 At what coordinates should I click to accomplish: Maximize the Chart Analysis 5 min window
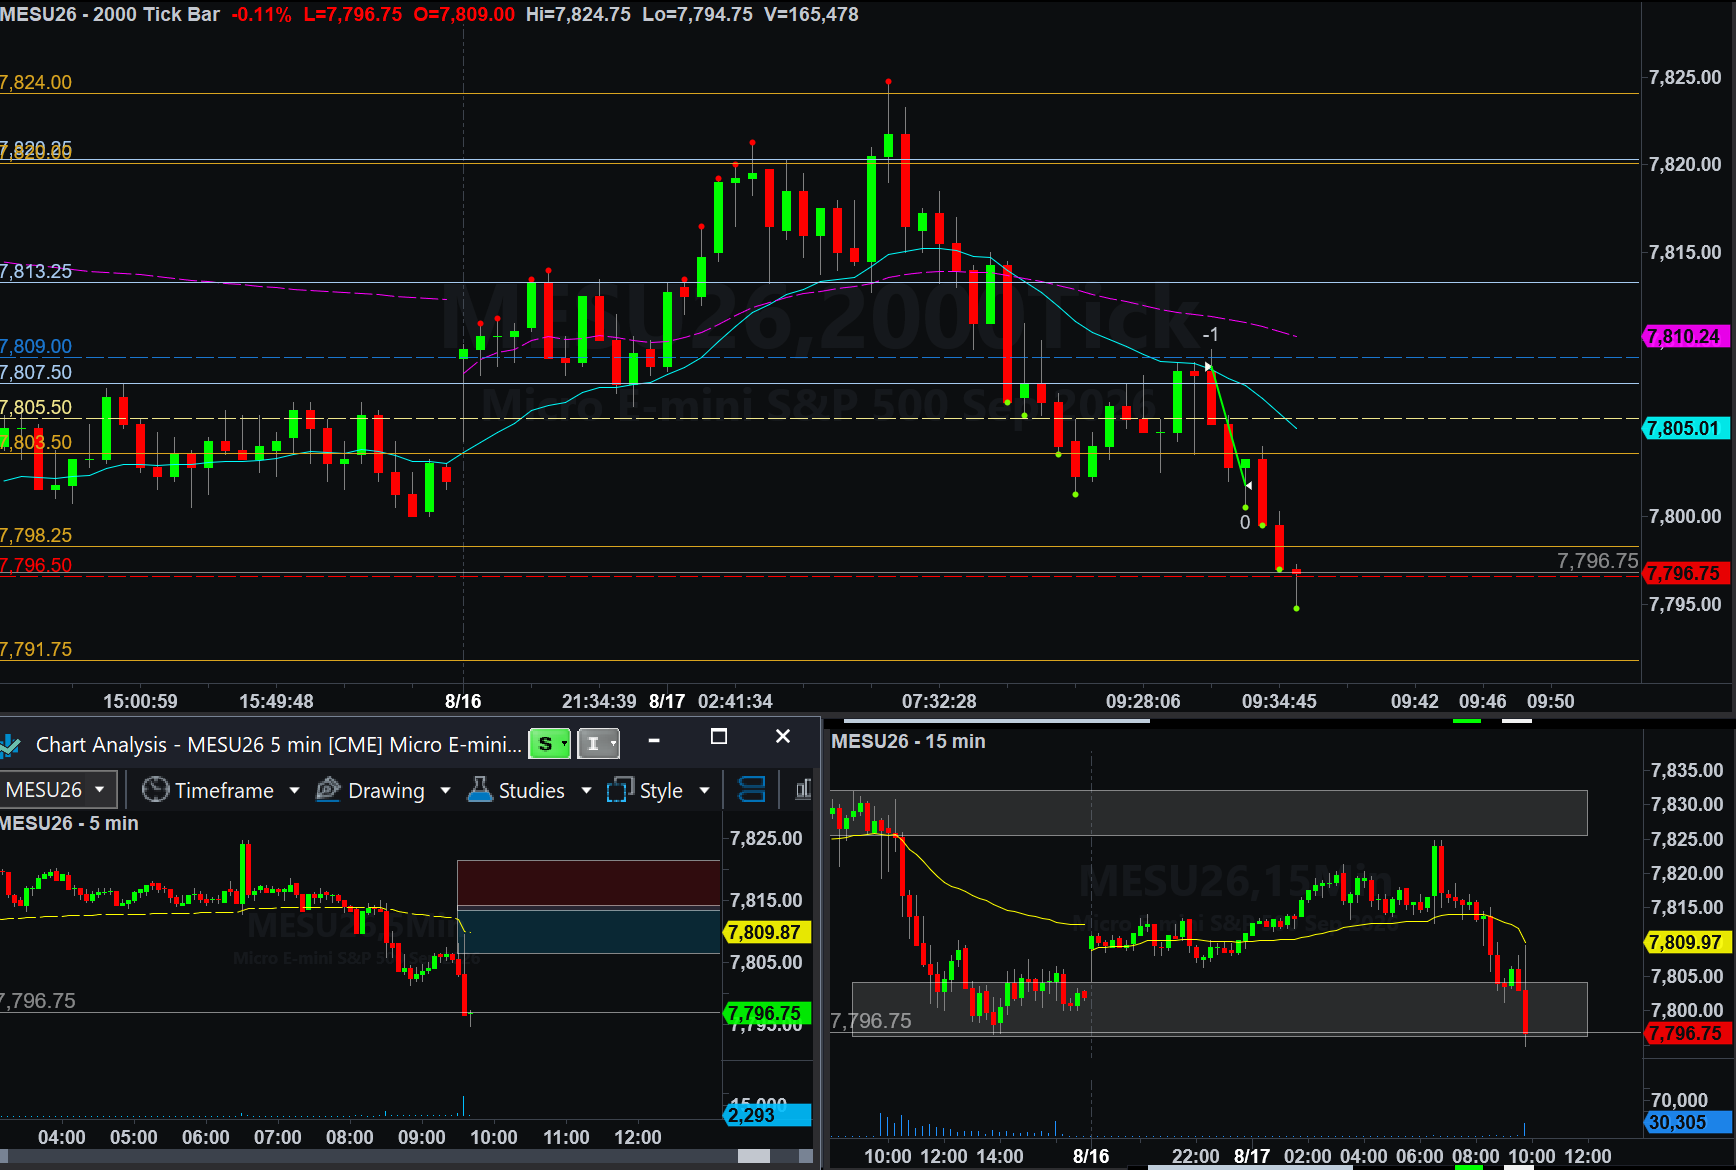point(718,737)
